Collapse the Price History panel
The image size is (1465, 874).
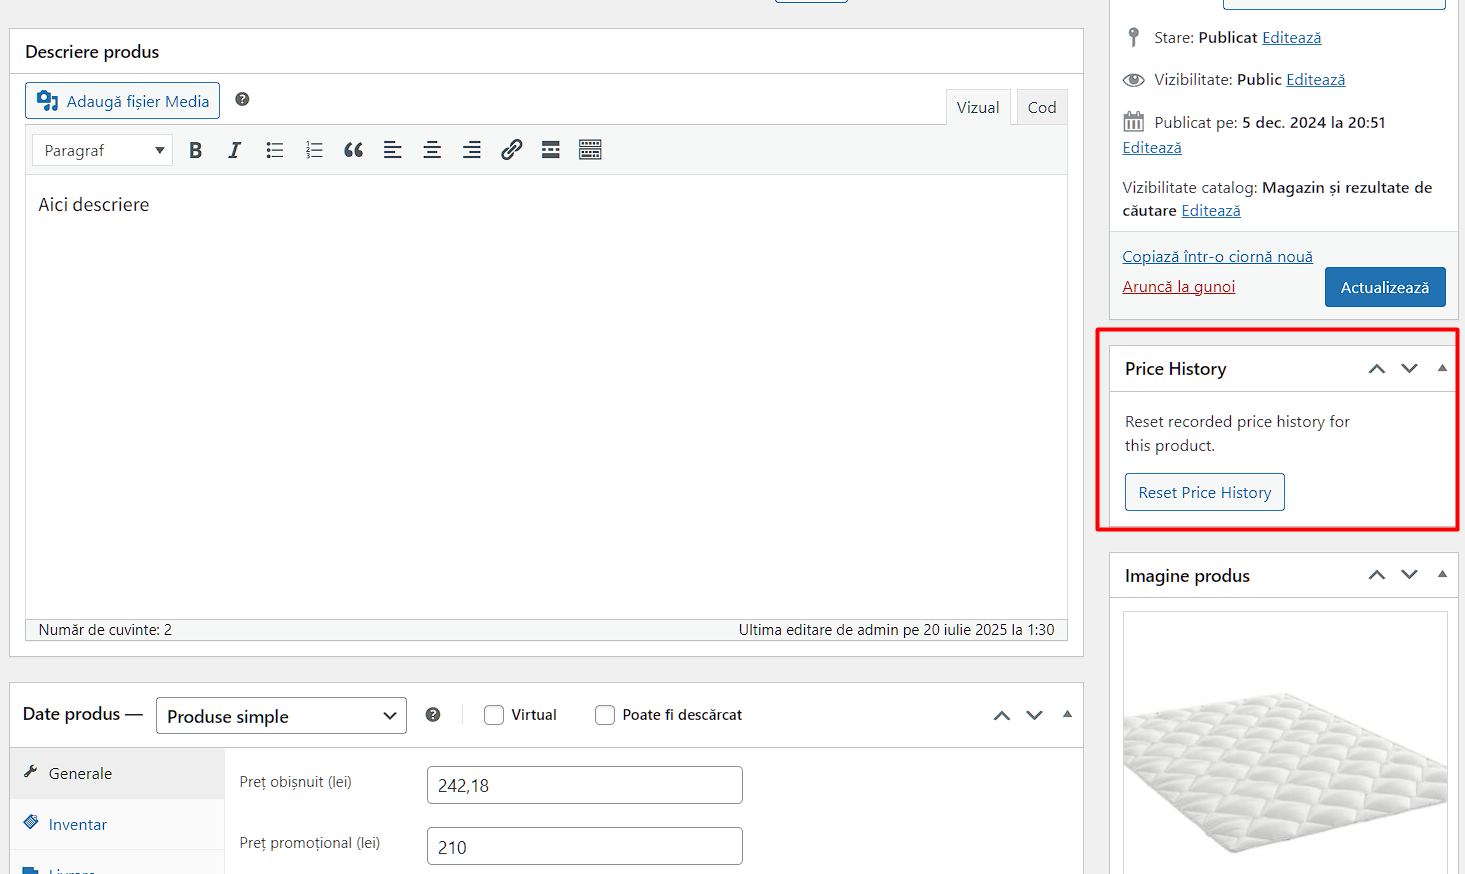pyautogui.click(x=1442, y=368)
